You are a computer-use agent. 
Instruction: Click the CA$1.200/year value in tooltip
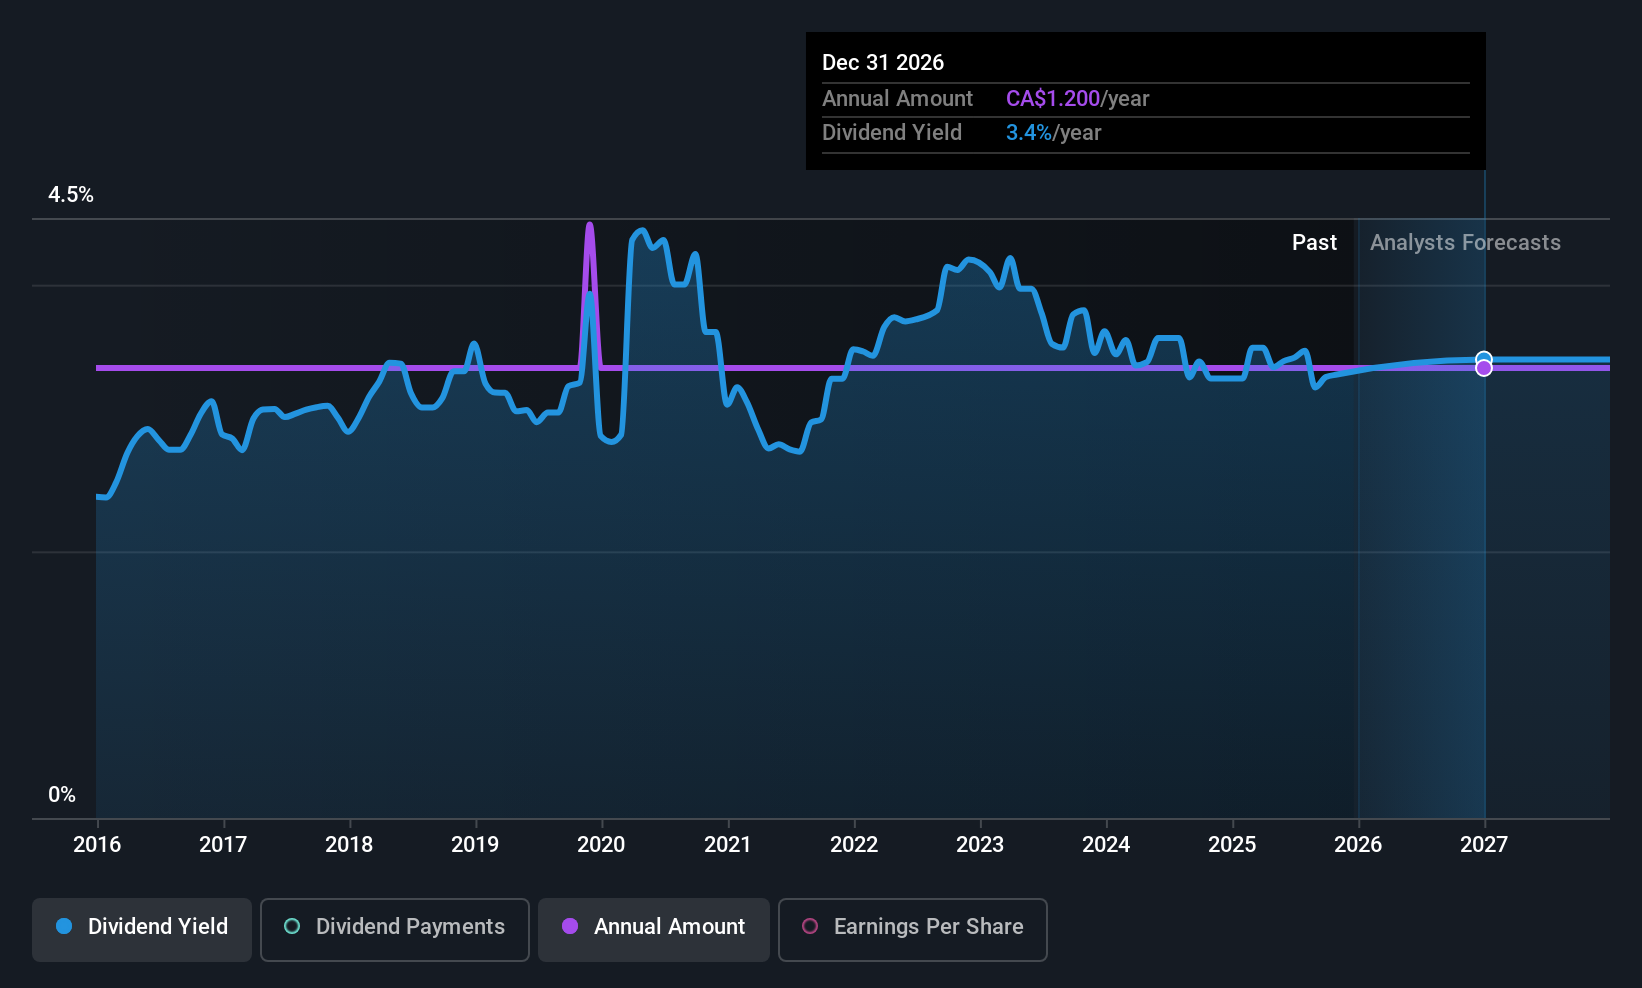tap(1077, 99)
